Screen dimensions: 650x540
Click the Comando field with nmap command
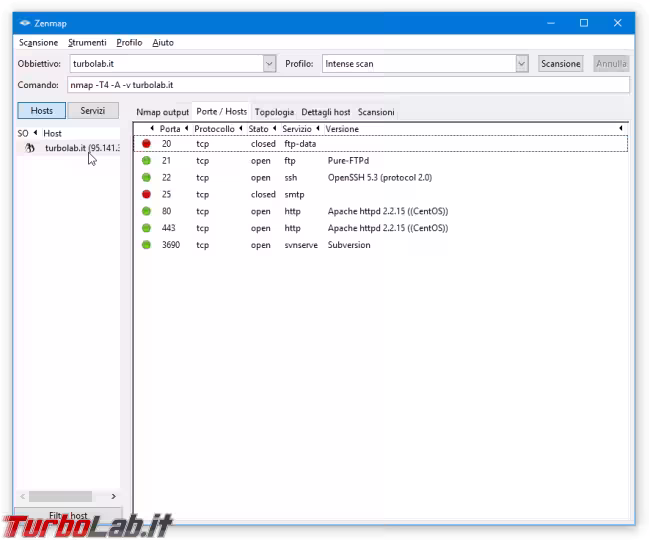tap(348, 85)
